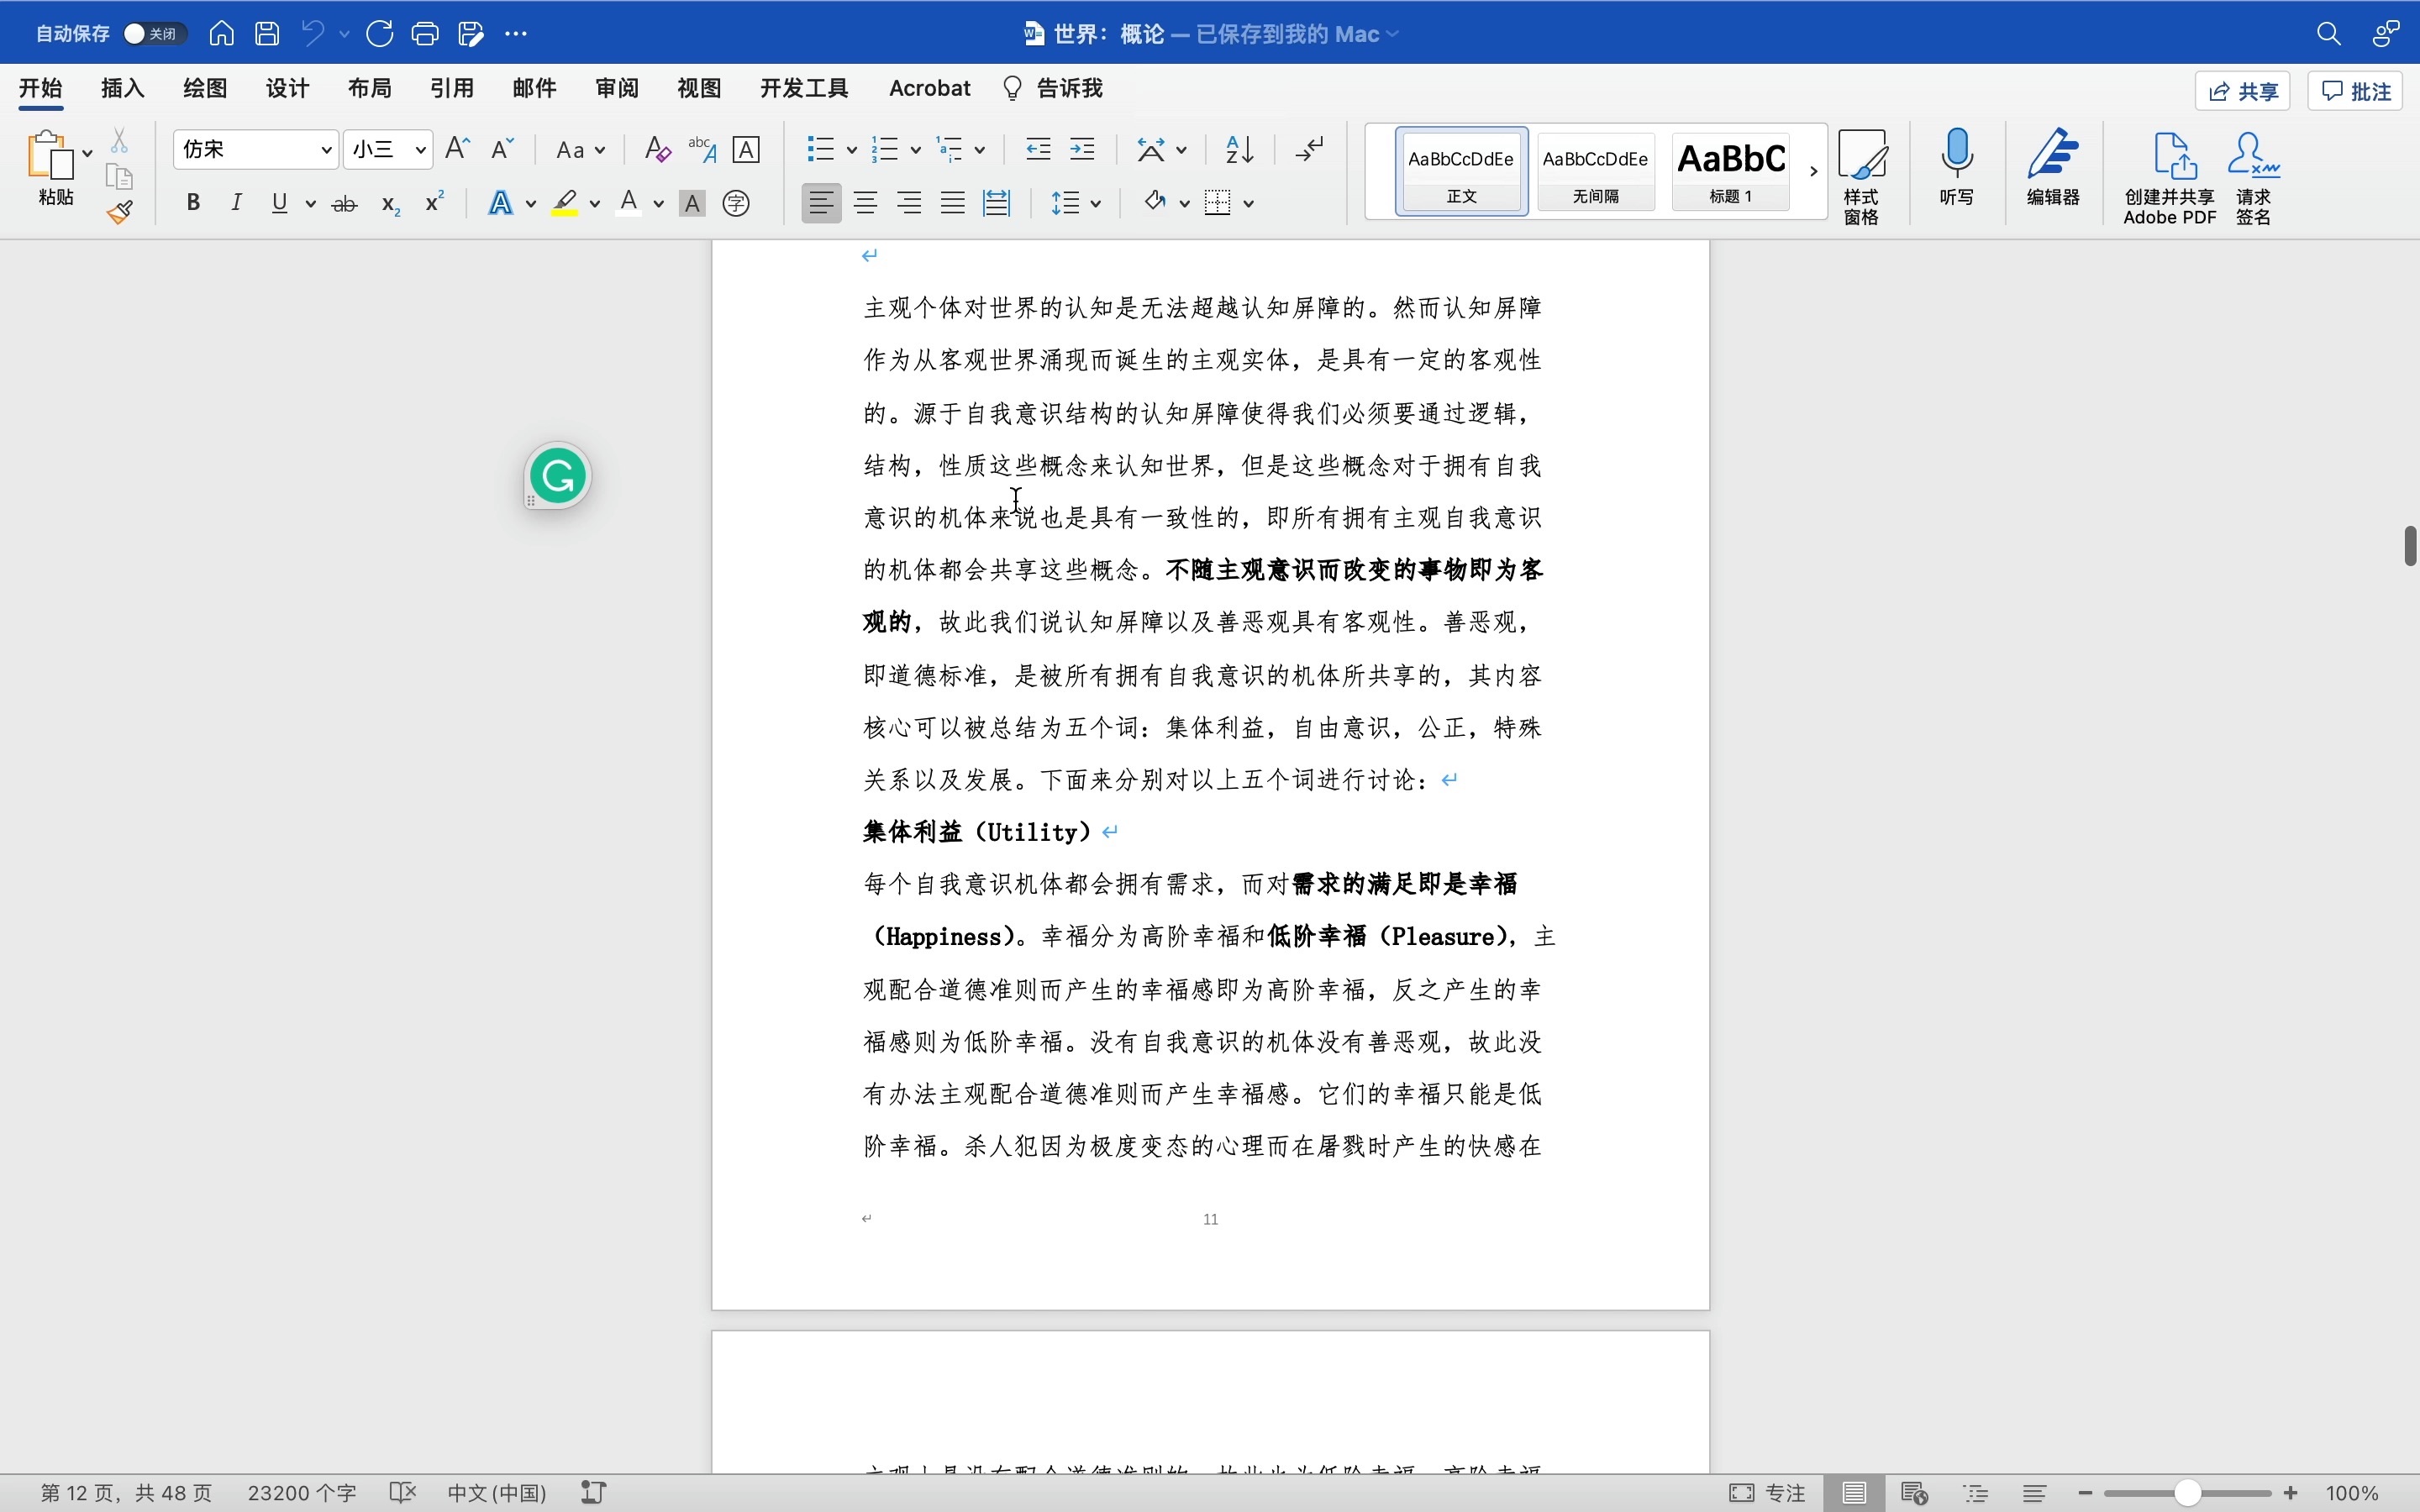Apply the yellow text highlight color
Image resolution: width=2420 pixels, height=1512 pixels.
tap(566, 203)
